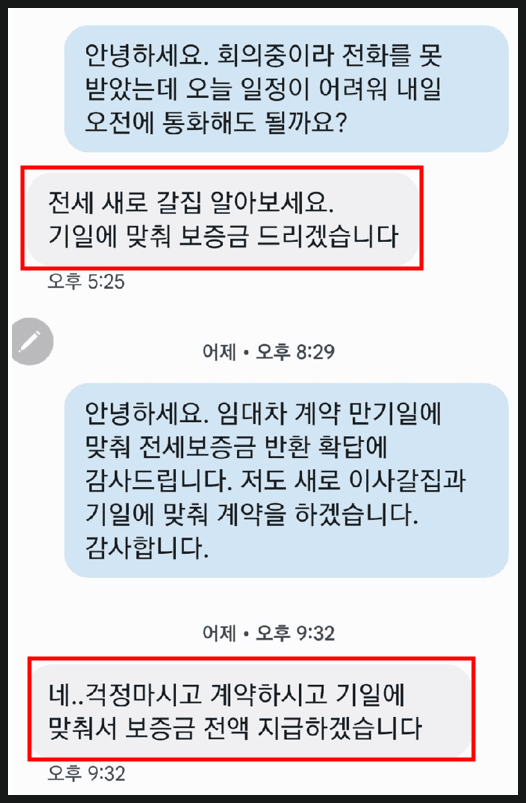Image resolution: width=526 pixels, height=803 pixels.
Task: Click the 오후 9:32 timestamp under last message
Action: (x=86, y=773)
